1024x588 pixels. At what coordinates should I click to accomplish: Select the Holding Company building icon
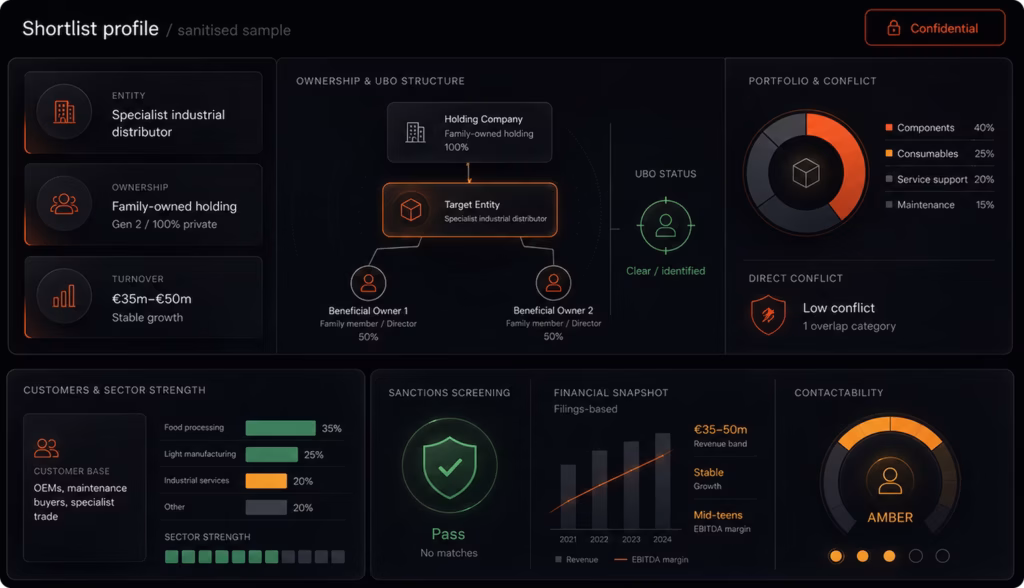click(415, 132)
